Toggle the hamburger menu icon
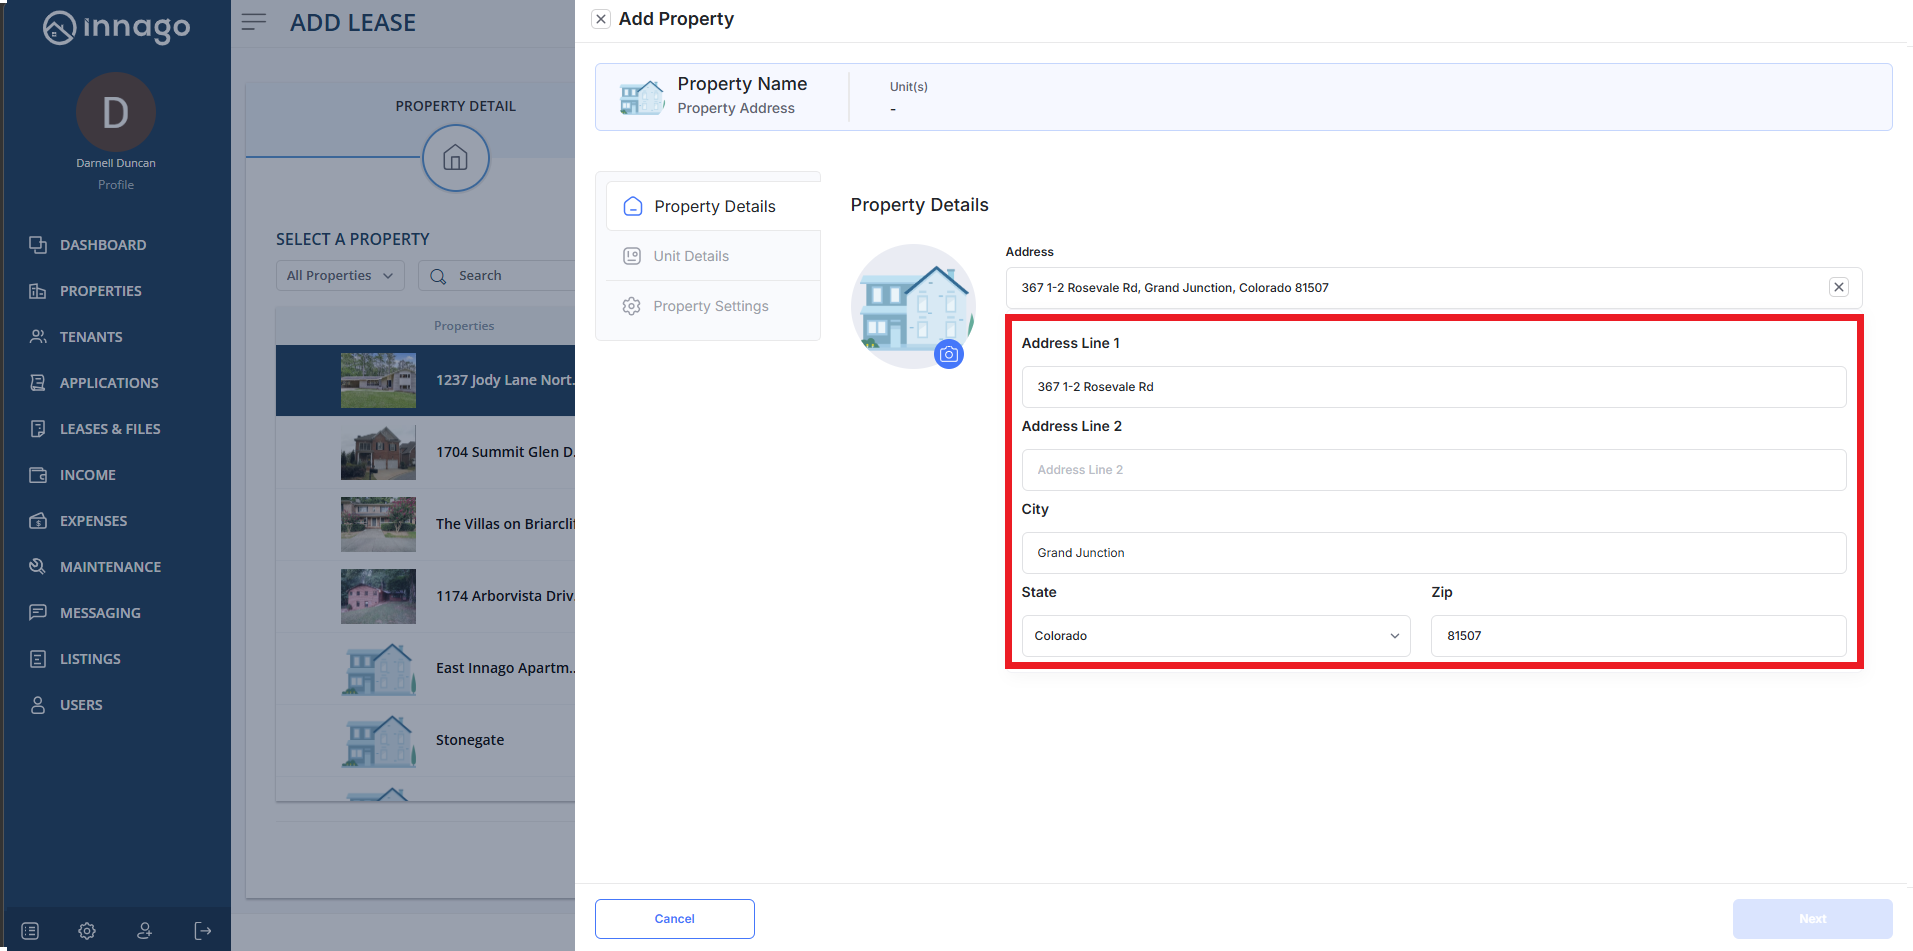Image resolution: width=1913 pixels, height=951 pixels. 254,22
